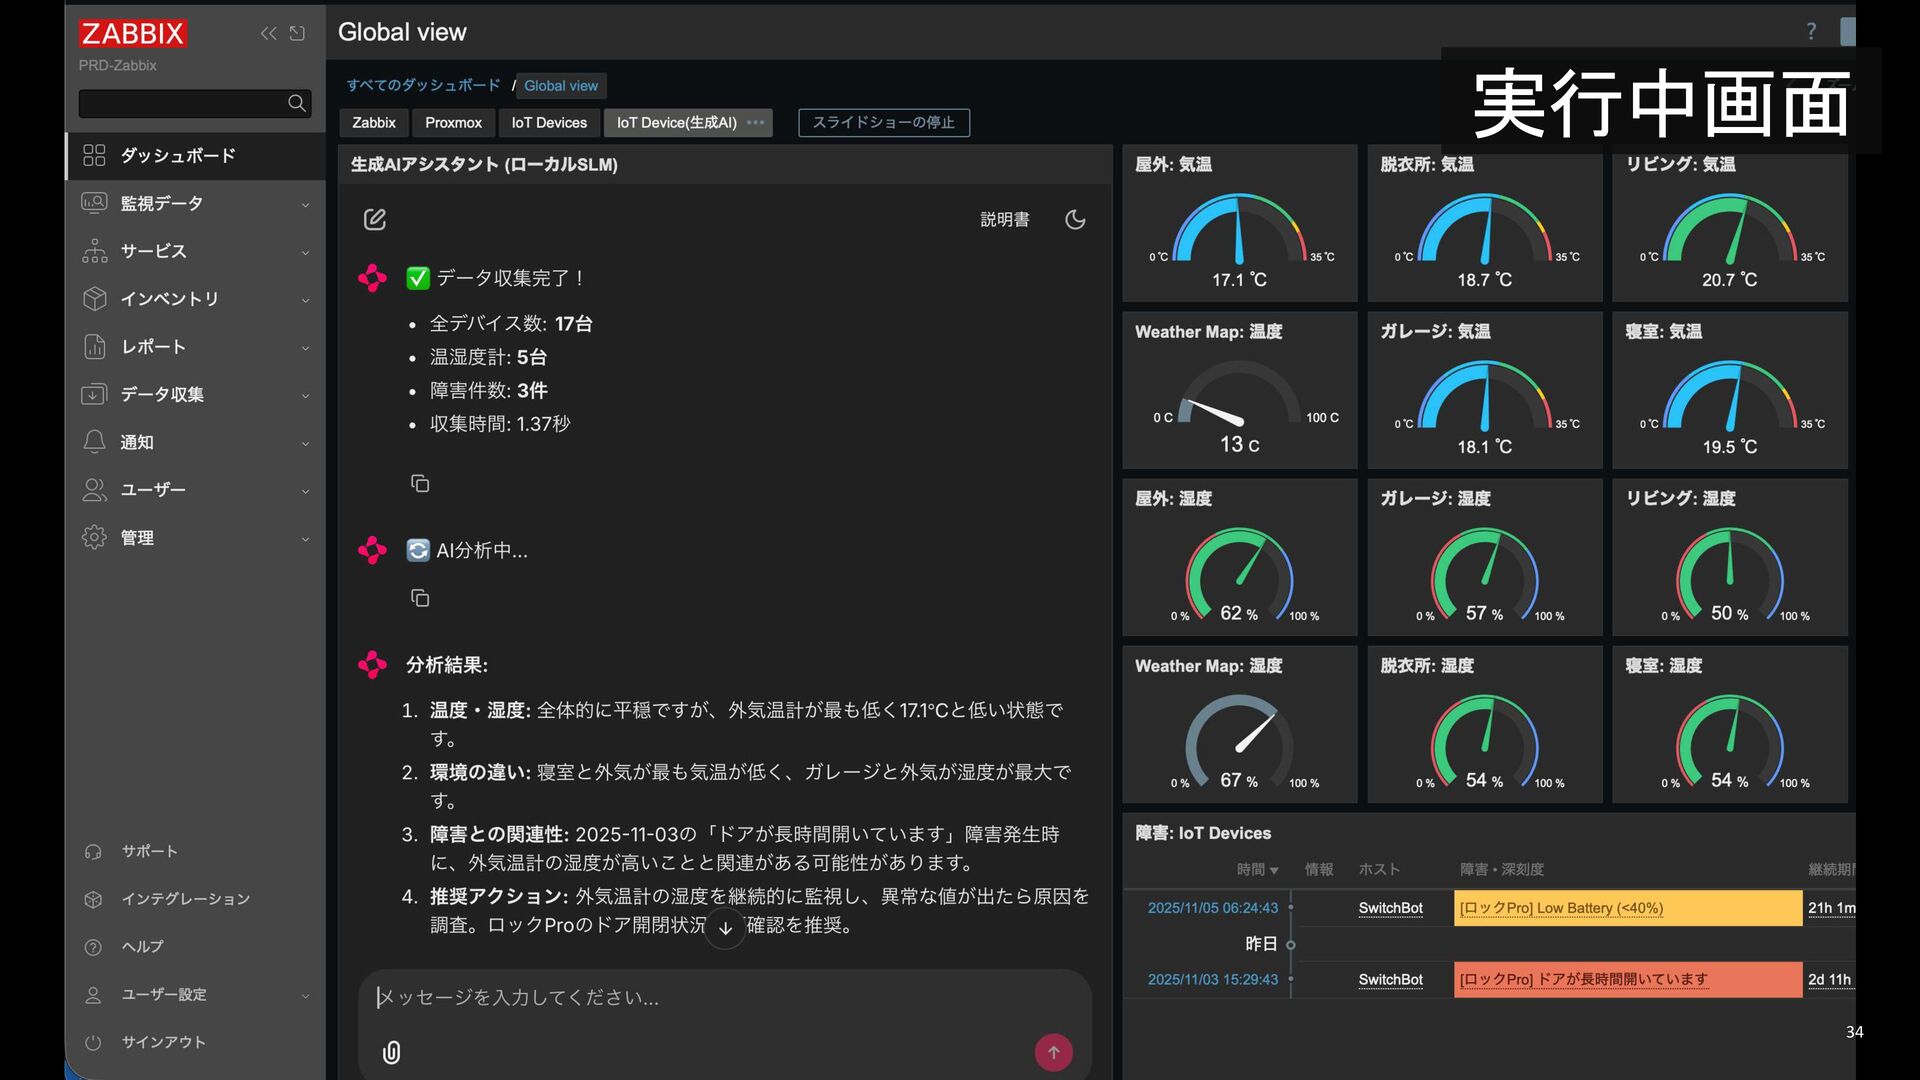Click the sidebar search magnifier icon
The width and height of the screenshot is (1920, 1080).
coord(297,103)
